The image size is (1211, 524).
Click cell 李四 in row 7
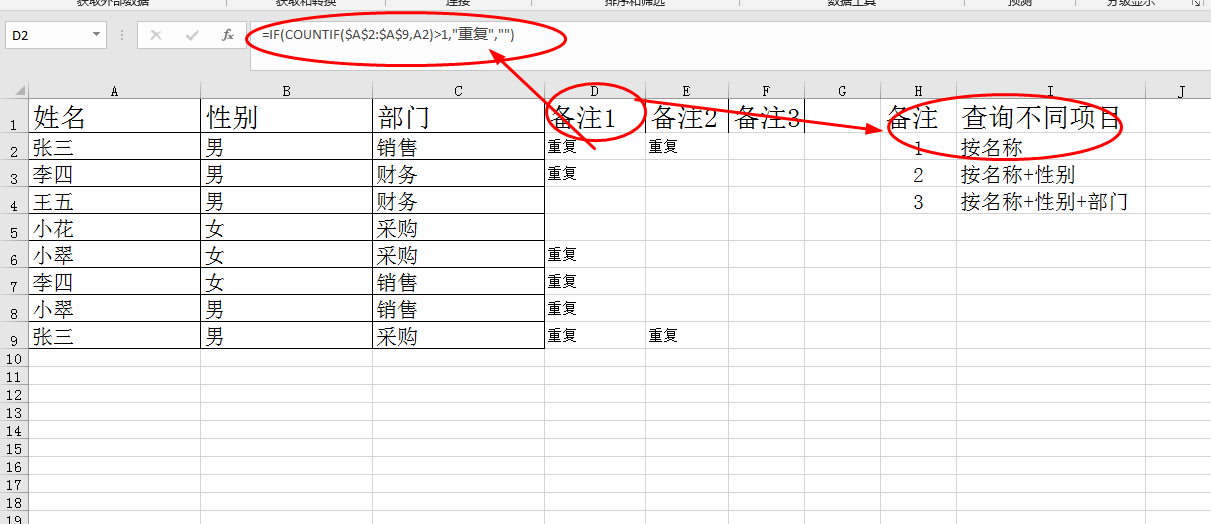pyautogui.click(x=114, y=282)
